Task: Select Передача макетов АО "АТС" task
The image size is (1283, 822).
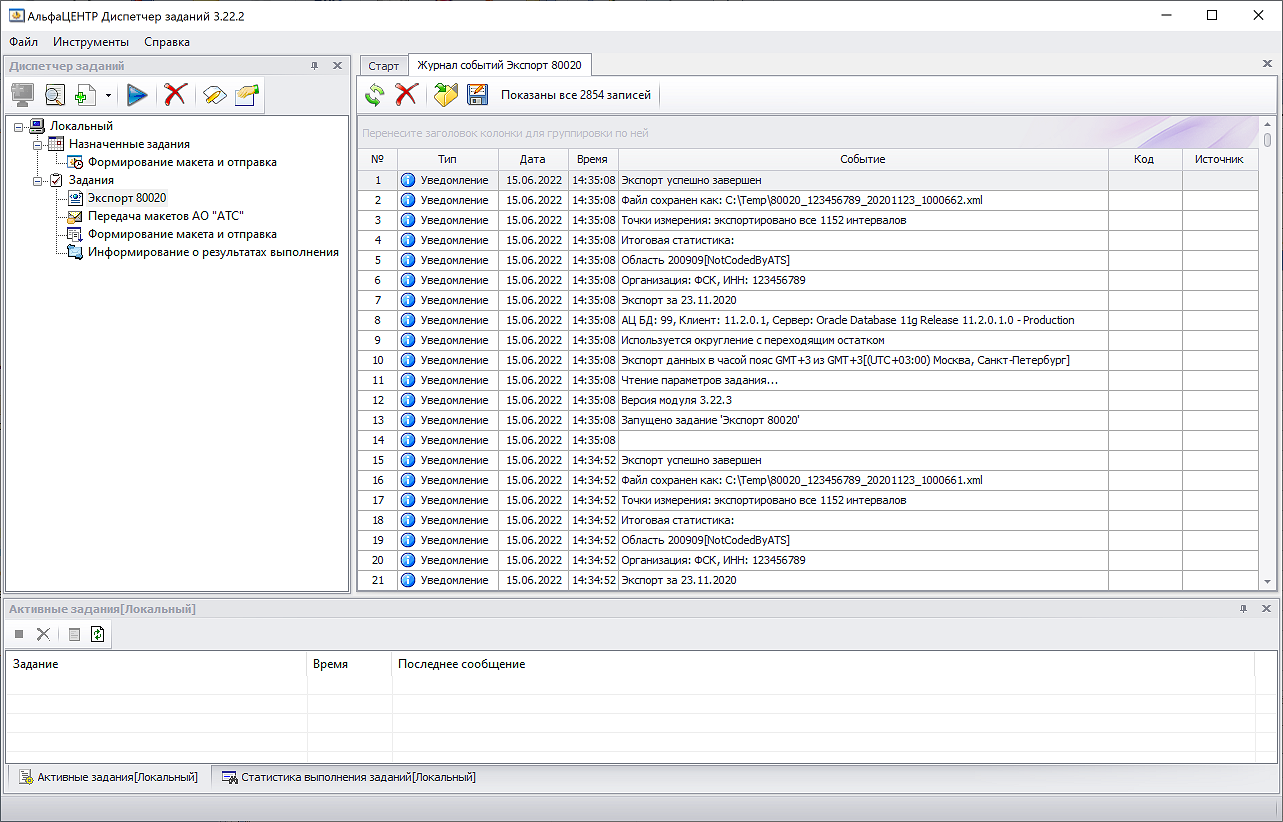Action: coord(166,216)
